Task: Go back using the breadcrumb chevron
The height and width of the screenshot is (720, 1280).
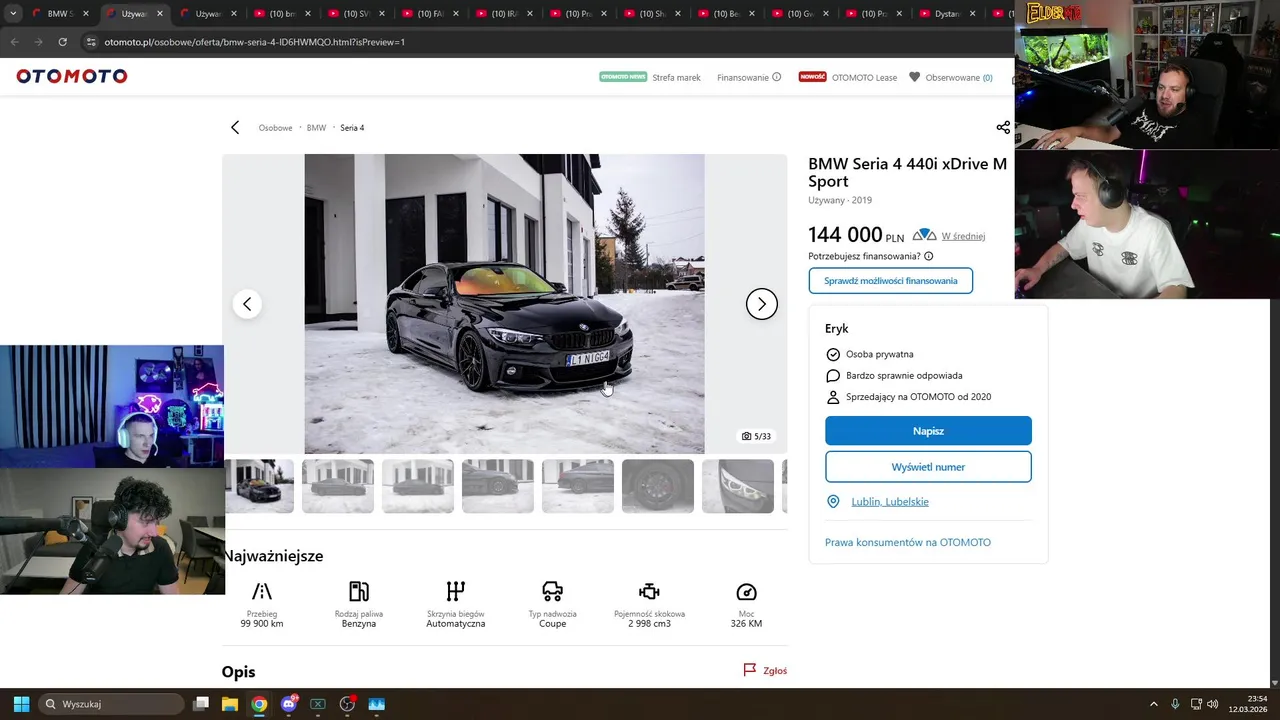Action: coord(235,128)
